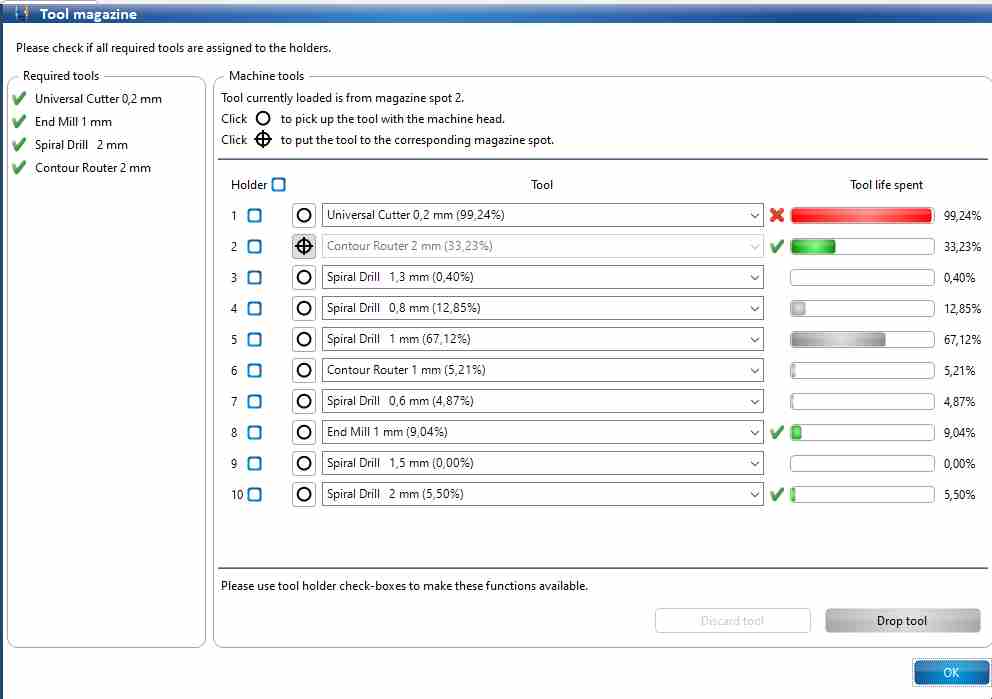Image resolution: width=992 pixels, height=699 pixels.
Task: Click disabled Contour Router 2 mm (33,23%) combo
Action: tap(542, 246)
